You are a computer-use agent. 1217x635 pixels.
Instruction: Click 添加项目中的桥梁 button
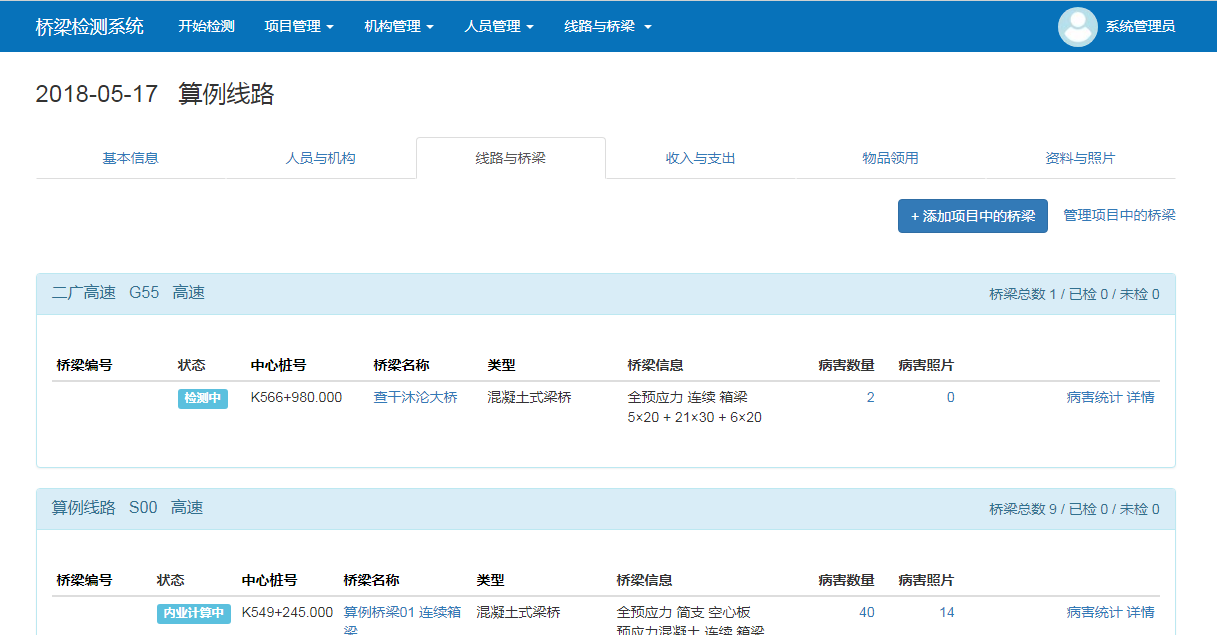[972, 216]
